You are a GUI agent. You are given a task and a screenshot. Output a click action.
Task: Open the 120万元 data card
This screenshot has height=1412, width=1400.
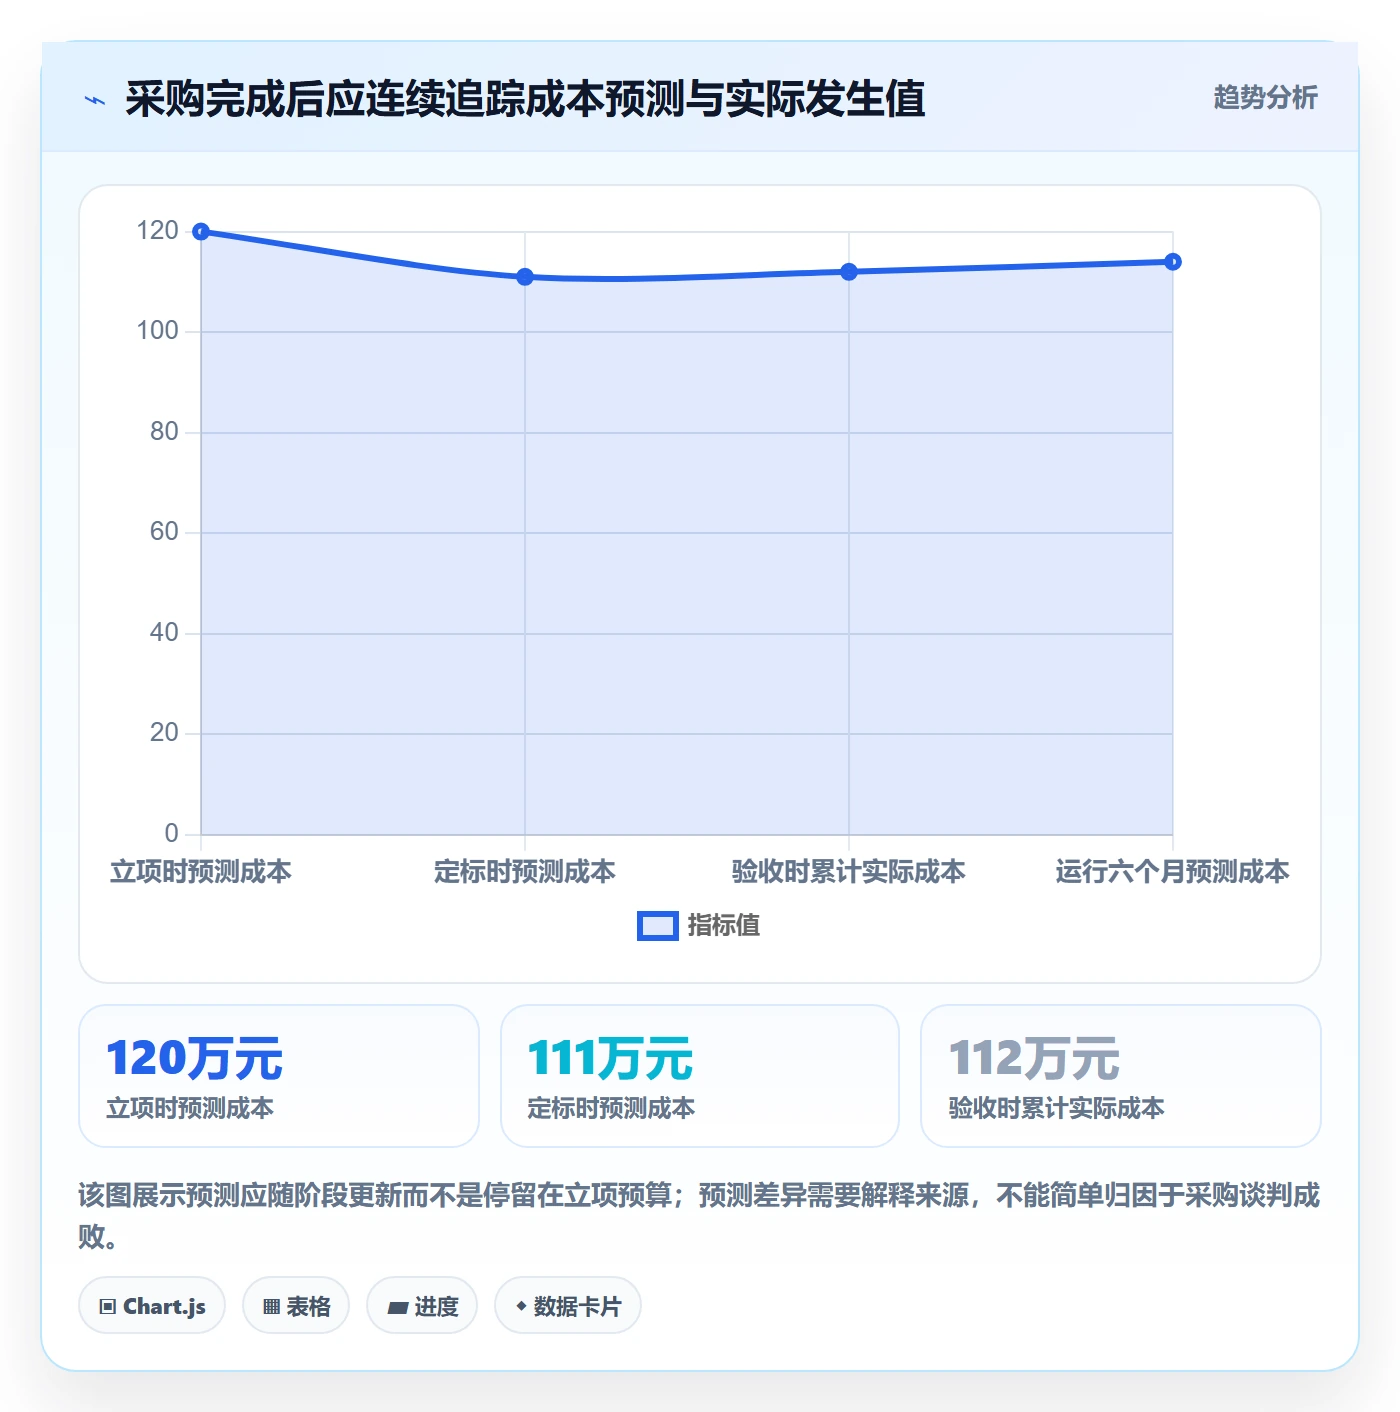pos(279,1076)
